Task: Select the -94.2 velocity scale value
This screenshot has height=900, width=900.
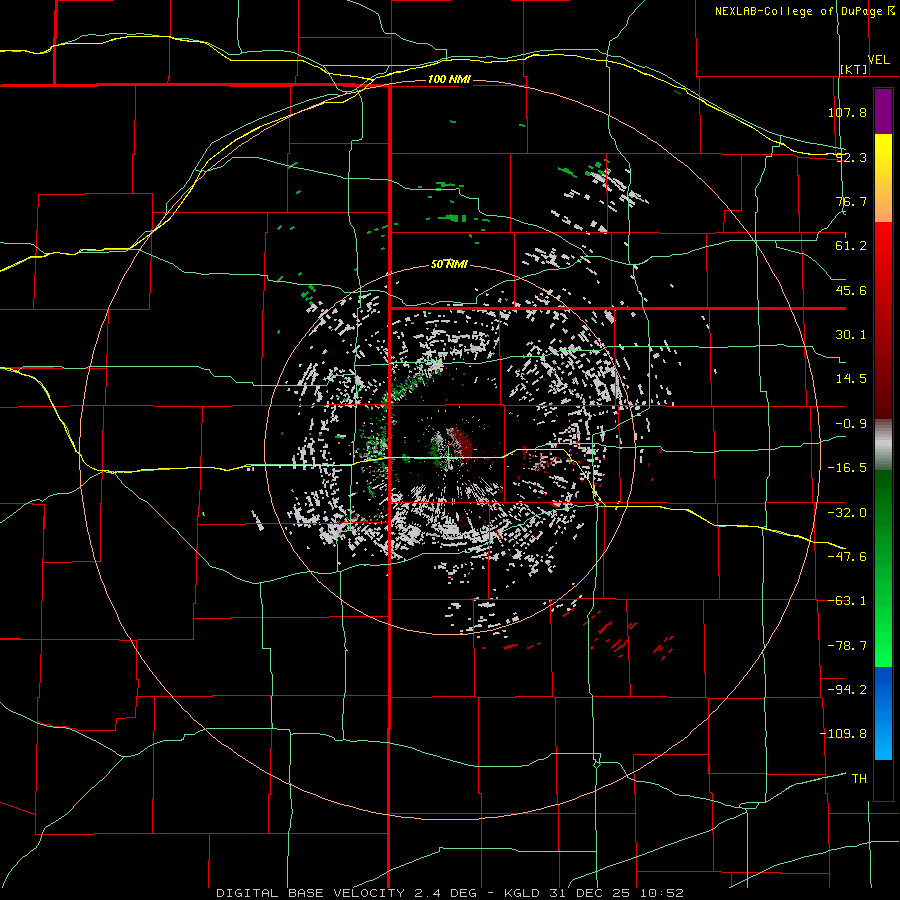Action: point(847,689)
